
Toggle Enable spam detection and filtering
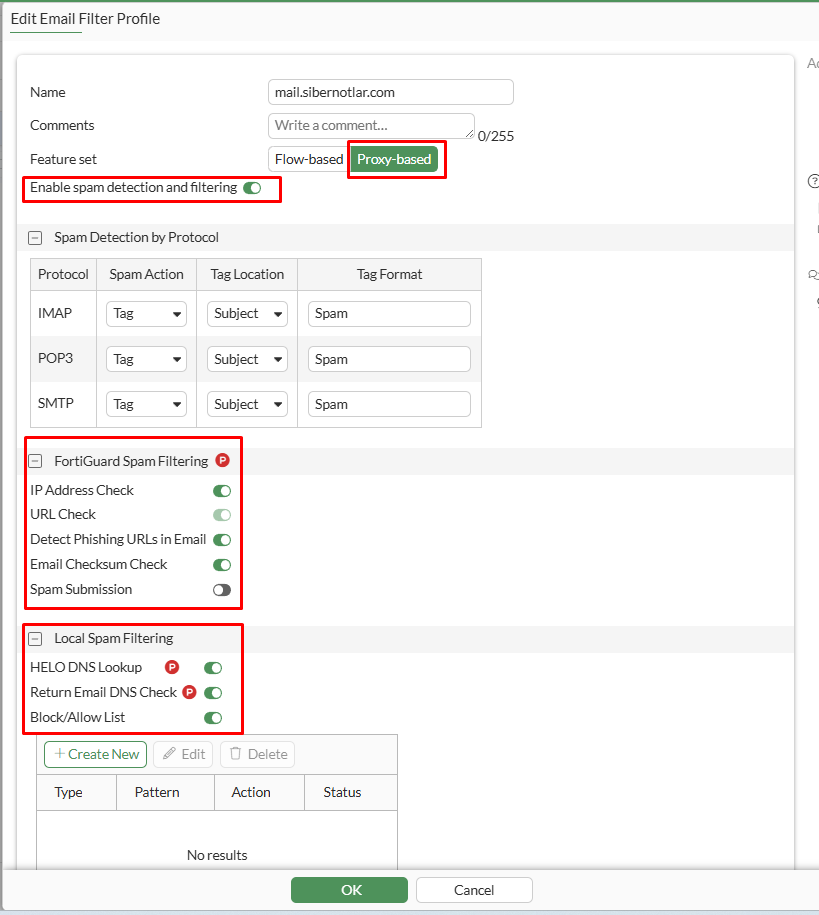pyautogui.click(x=252, y=188)
